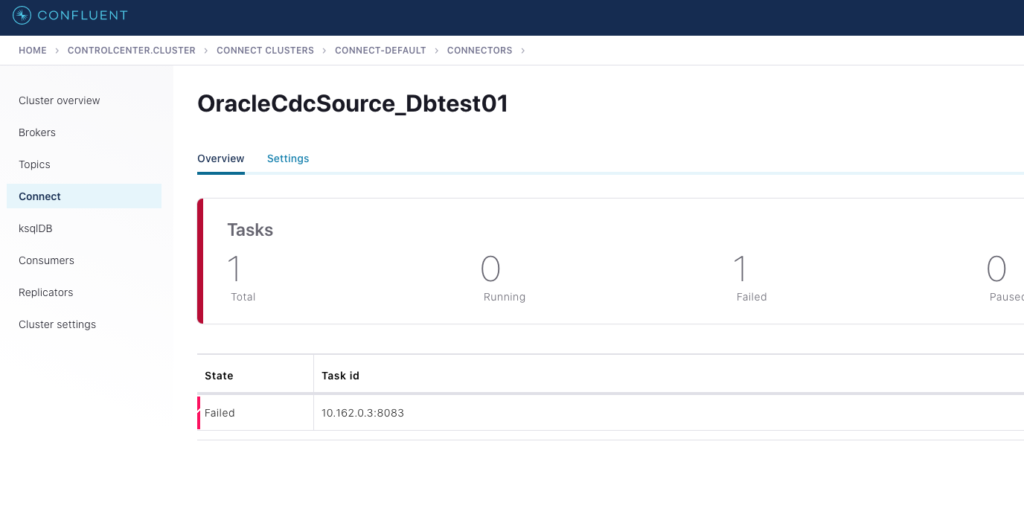The width and height of the screenshot is (1024, 520).
Task: Open Replicators in sidebar
Action: (46, 293)
